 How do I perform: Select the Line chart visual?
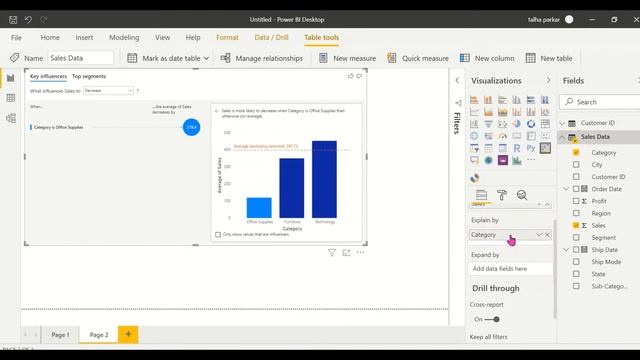pyautogui.click(x=474, y=111)
